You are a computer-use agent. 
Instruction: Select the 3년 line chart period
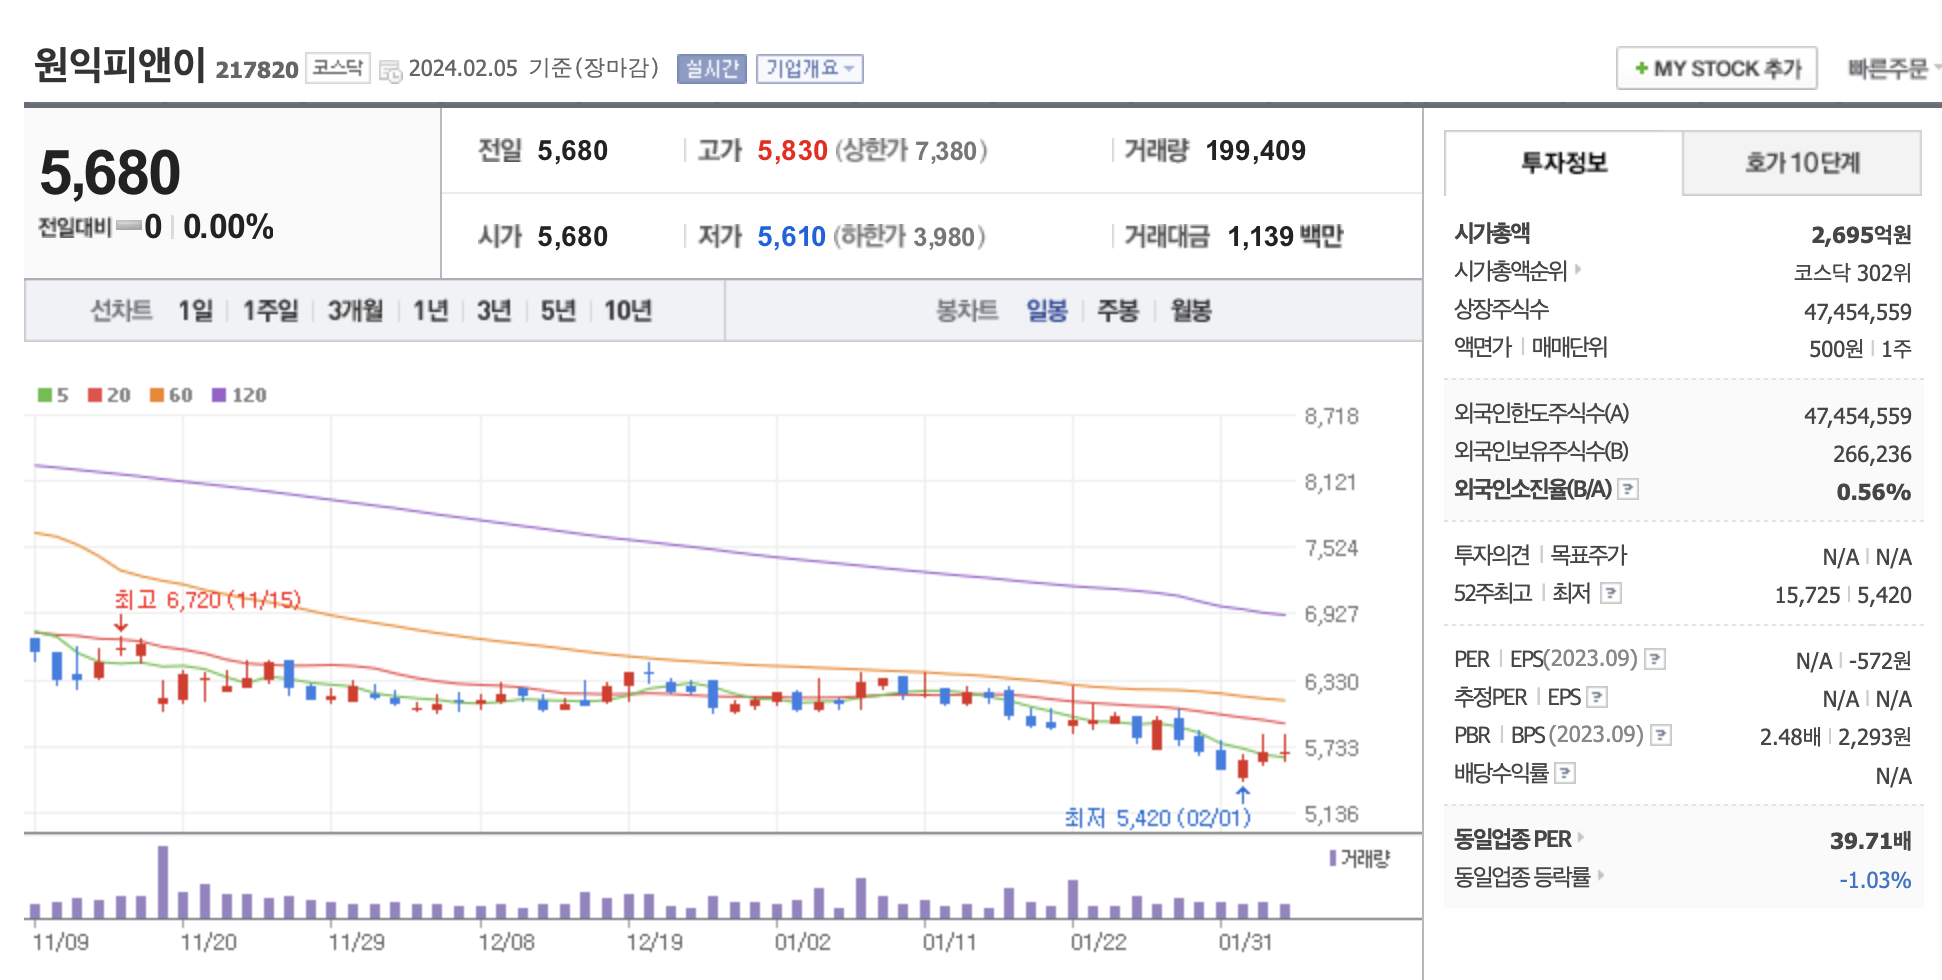click(494, 311)
